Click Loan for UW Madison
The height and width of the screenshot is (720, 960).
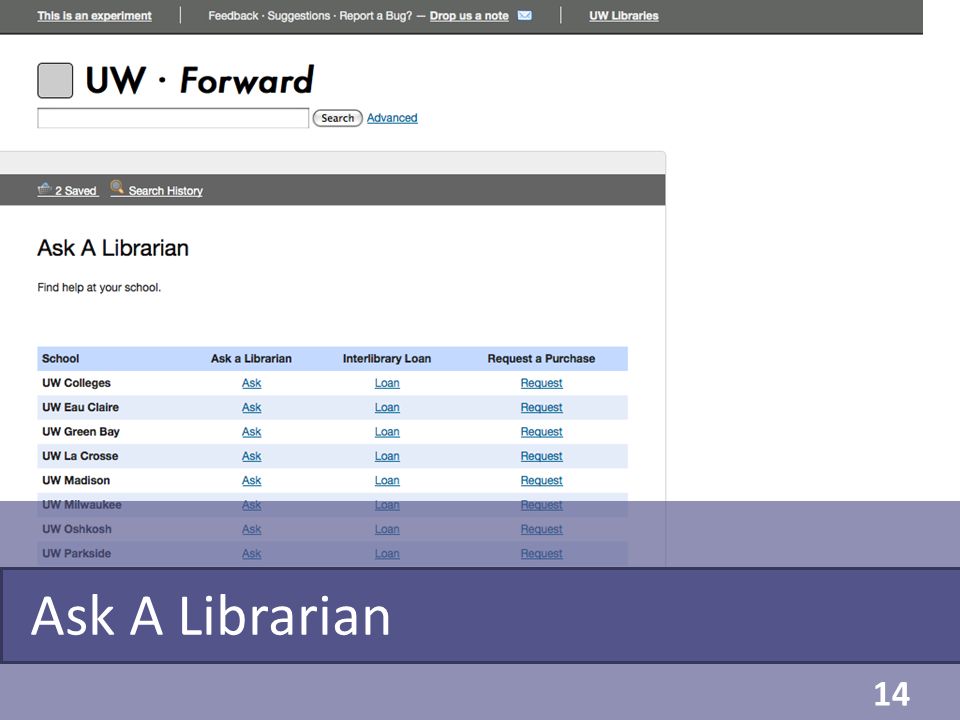pos(387,481)
